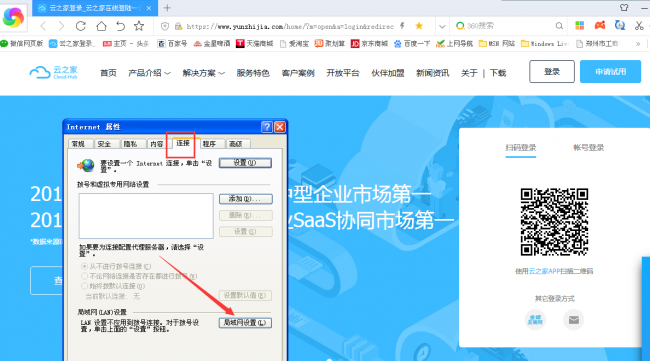Open the 微信网页版 bookmark
This screenshot has height=361, width=650.
coord(22,44)
